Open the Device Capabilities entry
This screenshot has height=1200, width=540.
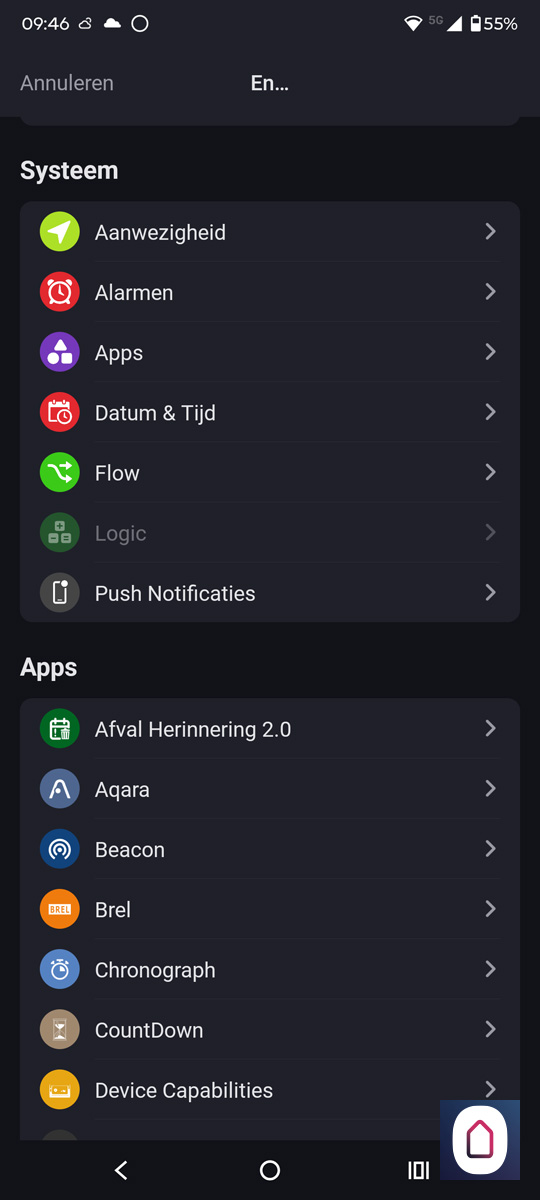pyautogui.click(x=270, y=1090)
